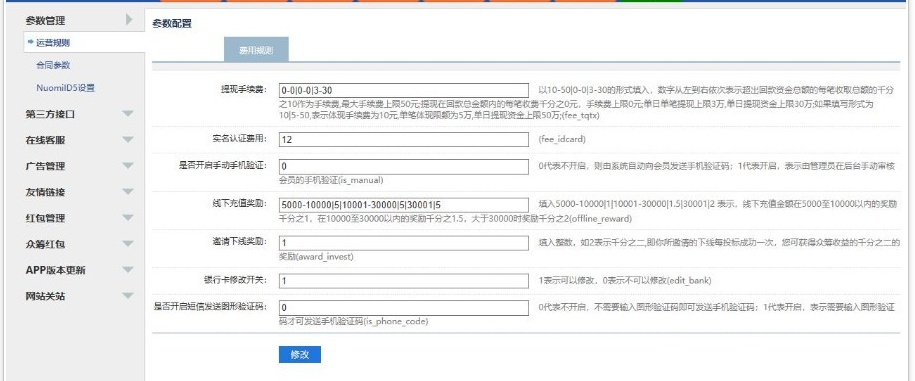Image resolution: width=915 pixels, height=381 pixels.
Task: Expand the 在线客服 menu arrow
Action: coord(128,140)
